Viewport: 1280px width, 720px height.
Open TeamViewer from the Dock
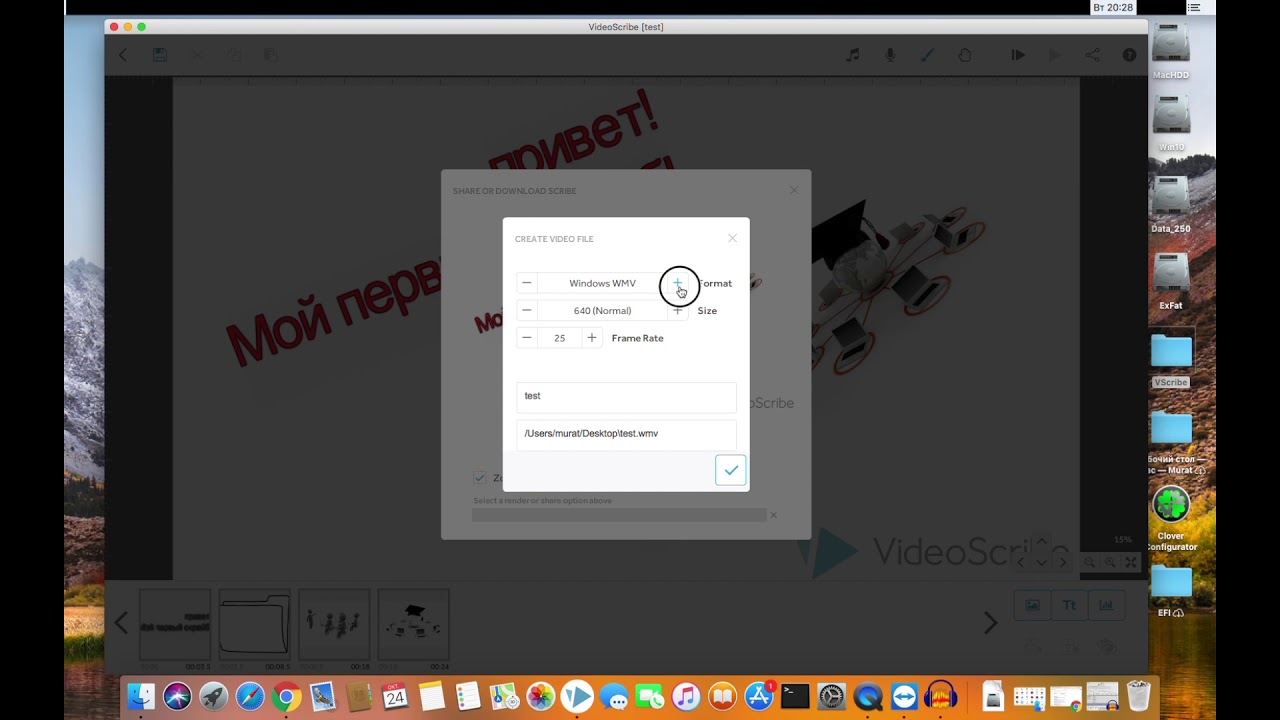click(x=904, y=696)
